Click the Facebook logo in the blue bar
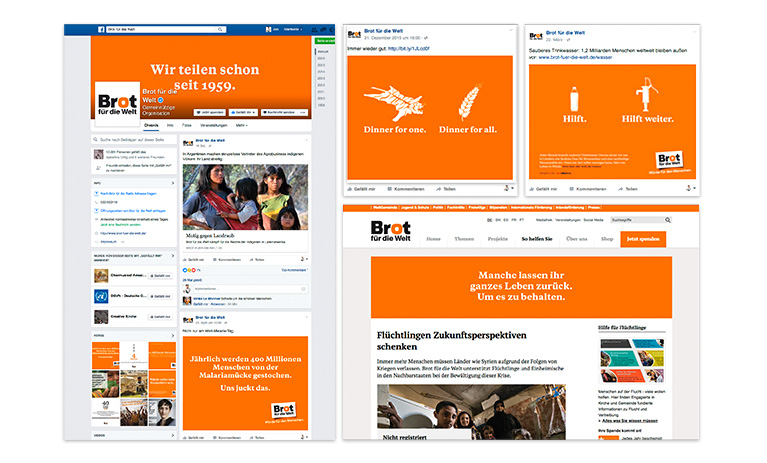767x463 pixels. pyautogui.click(x=101, y=29)
